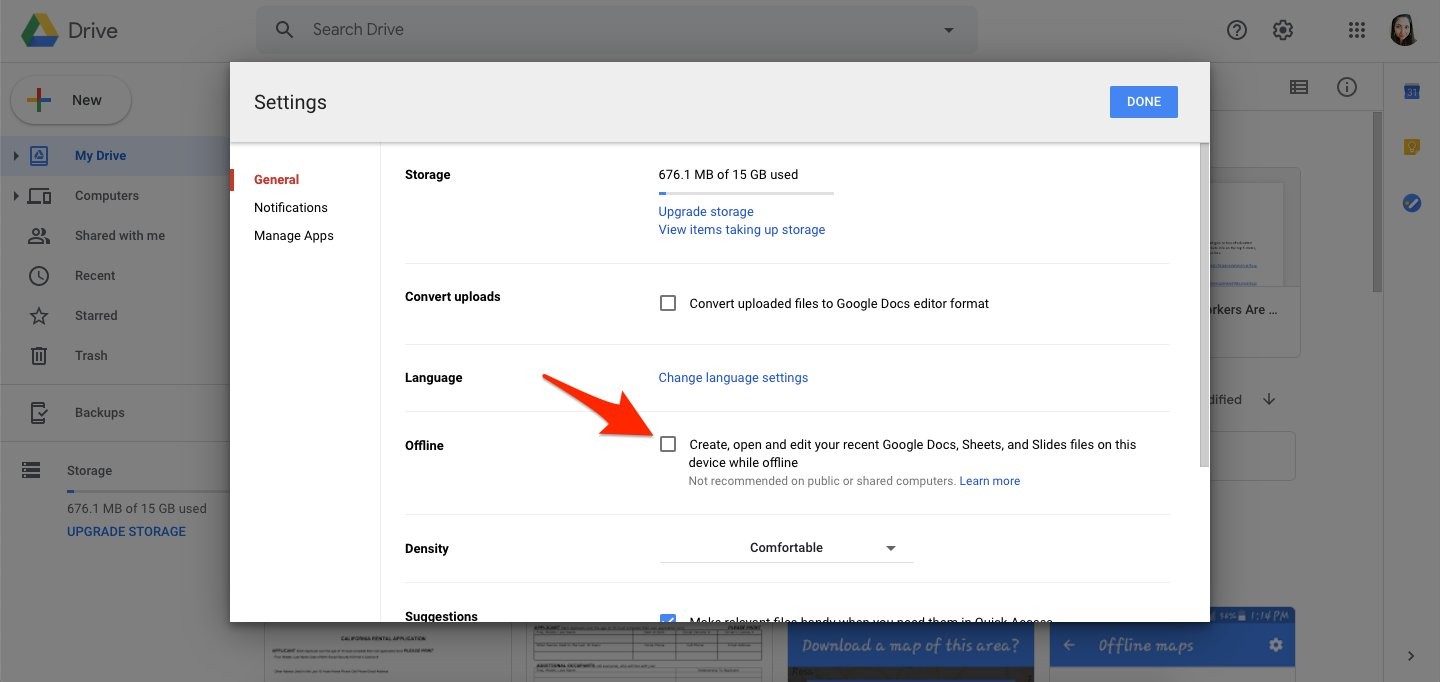Switch to list view icon
Screen dimensions: 1440x682
click(1299, 88)
